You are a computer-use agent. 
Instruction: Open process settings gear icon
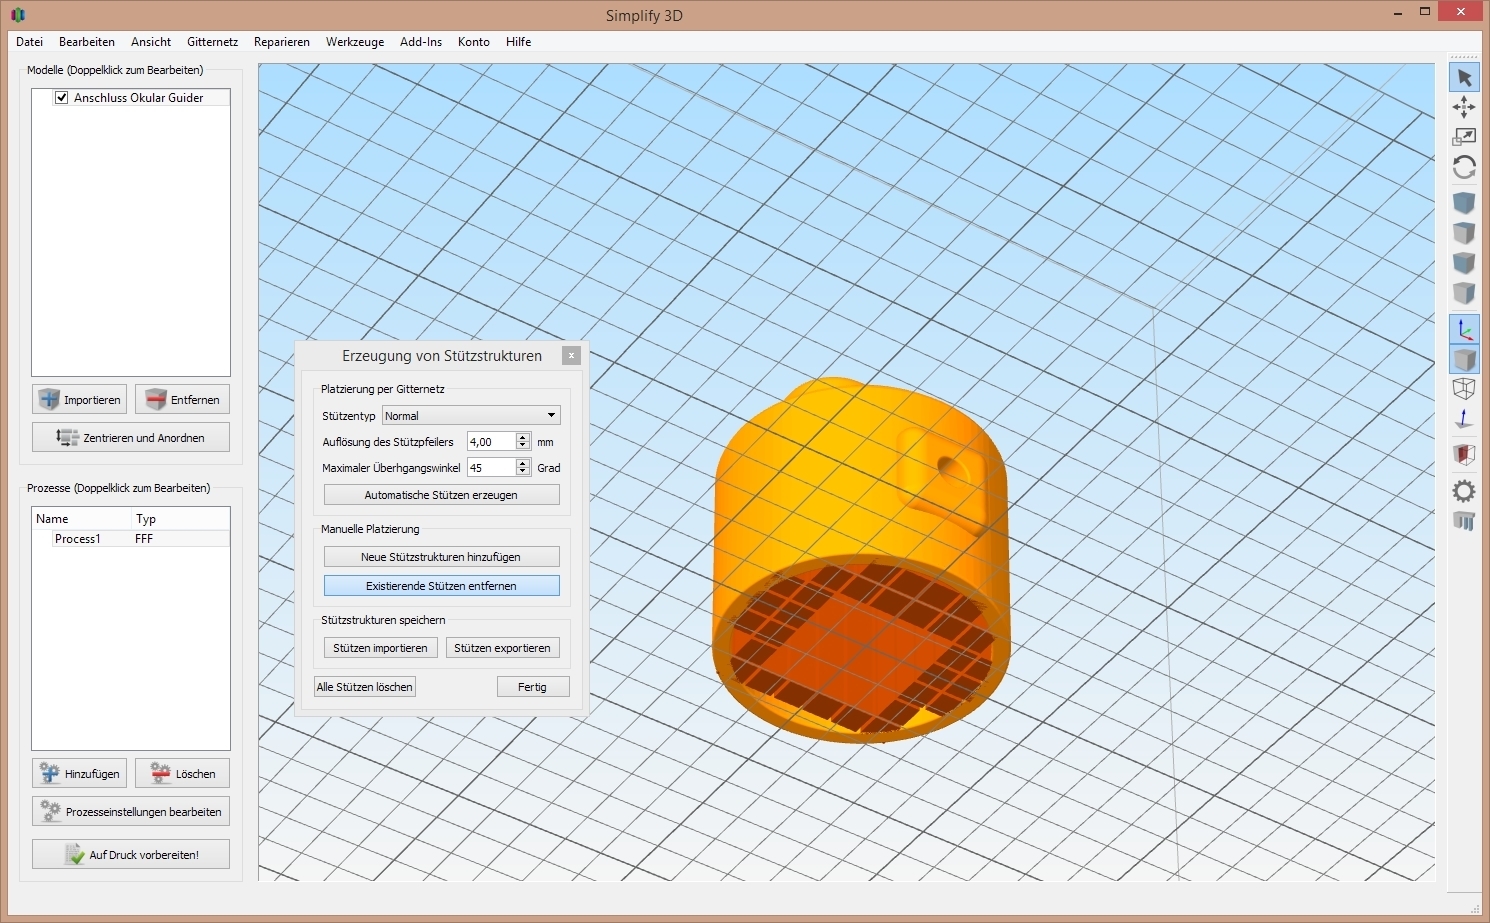1464,491
